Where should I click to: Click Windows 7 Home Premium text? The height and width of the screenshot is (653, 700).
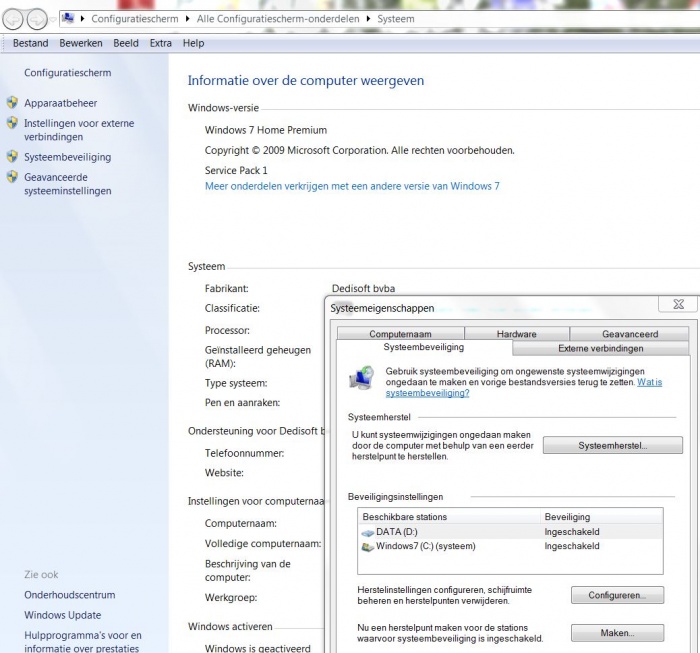266,130
